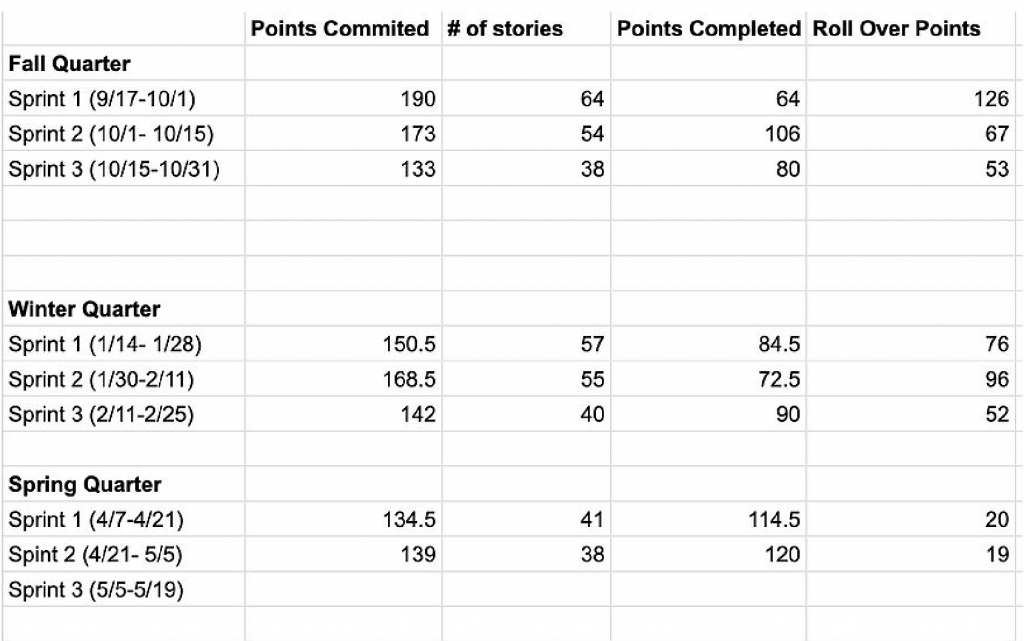
Task: Select the 150.5 points committed cell
Action: 344,344
